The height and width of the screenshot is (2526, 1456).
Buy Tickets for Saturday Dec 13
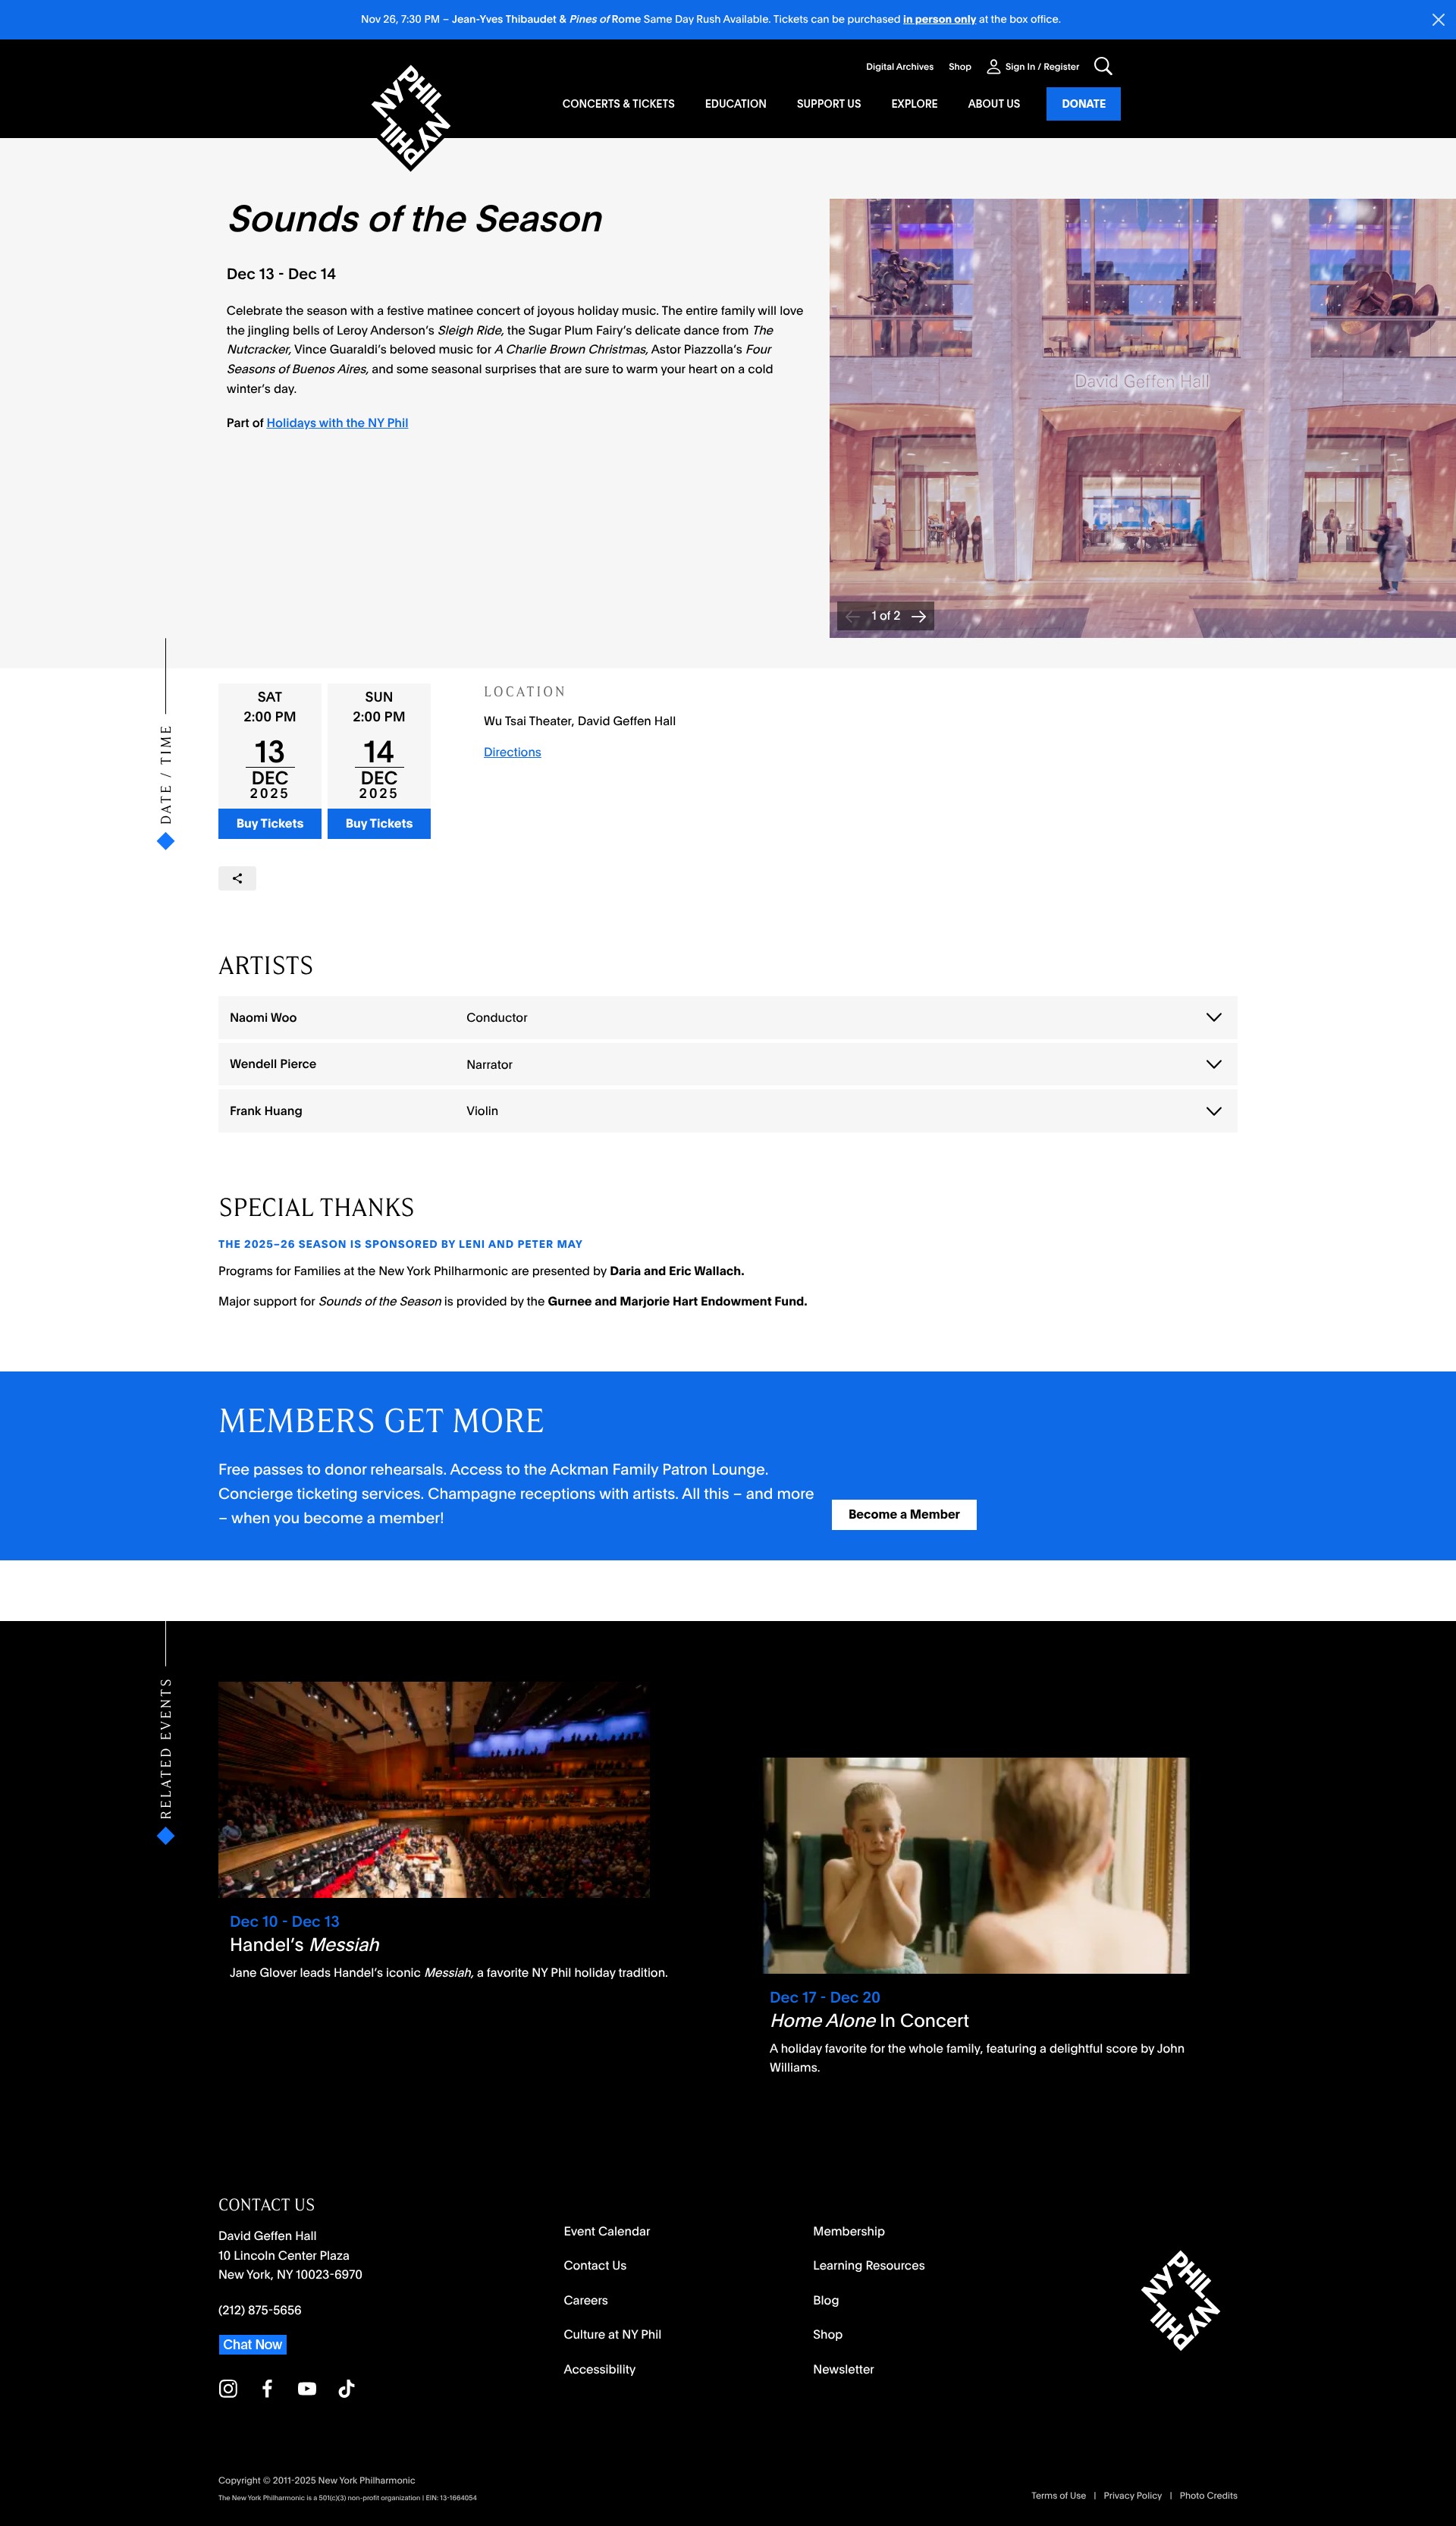tap(270, 823)
